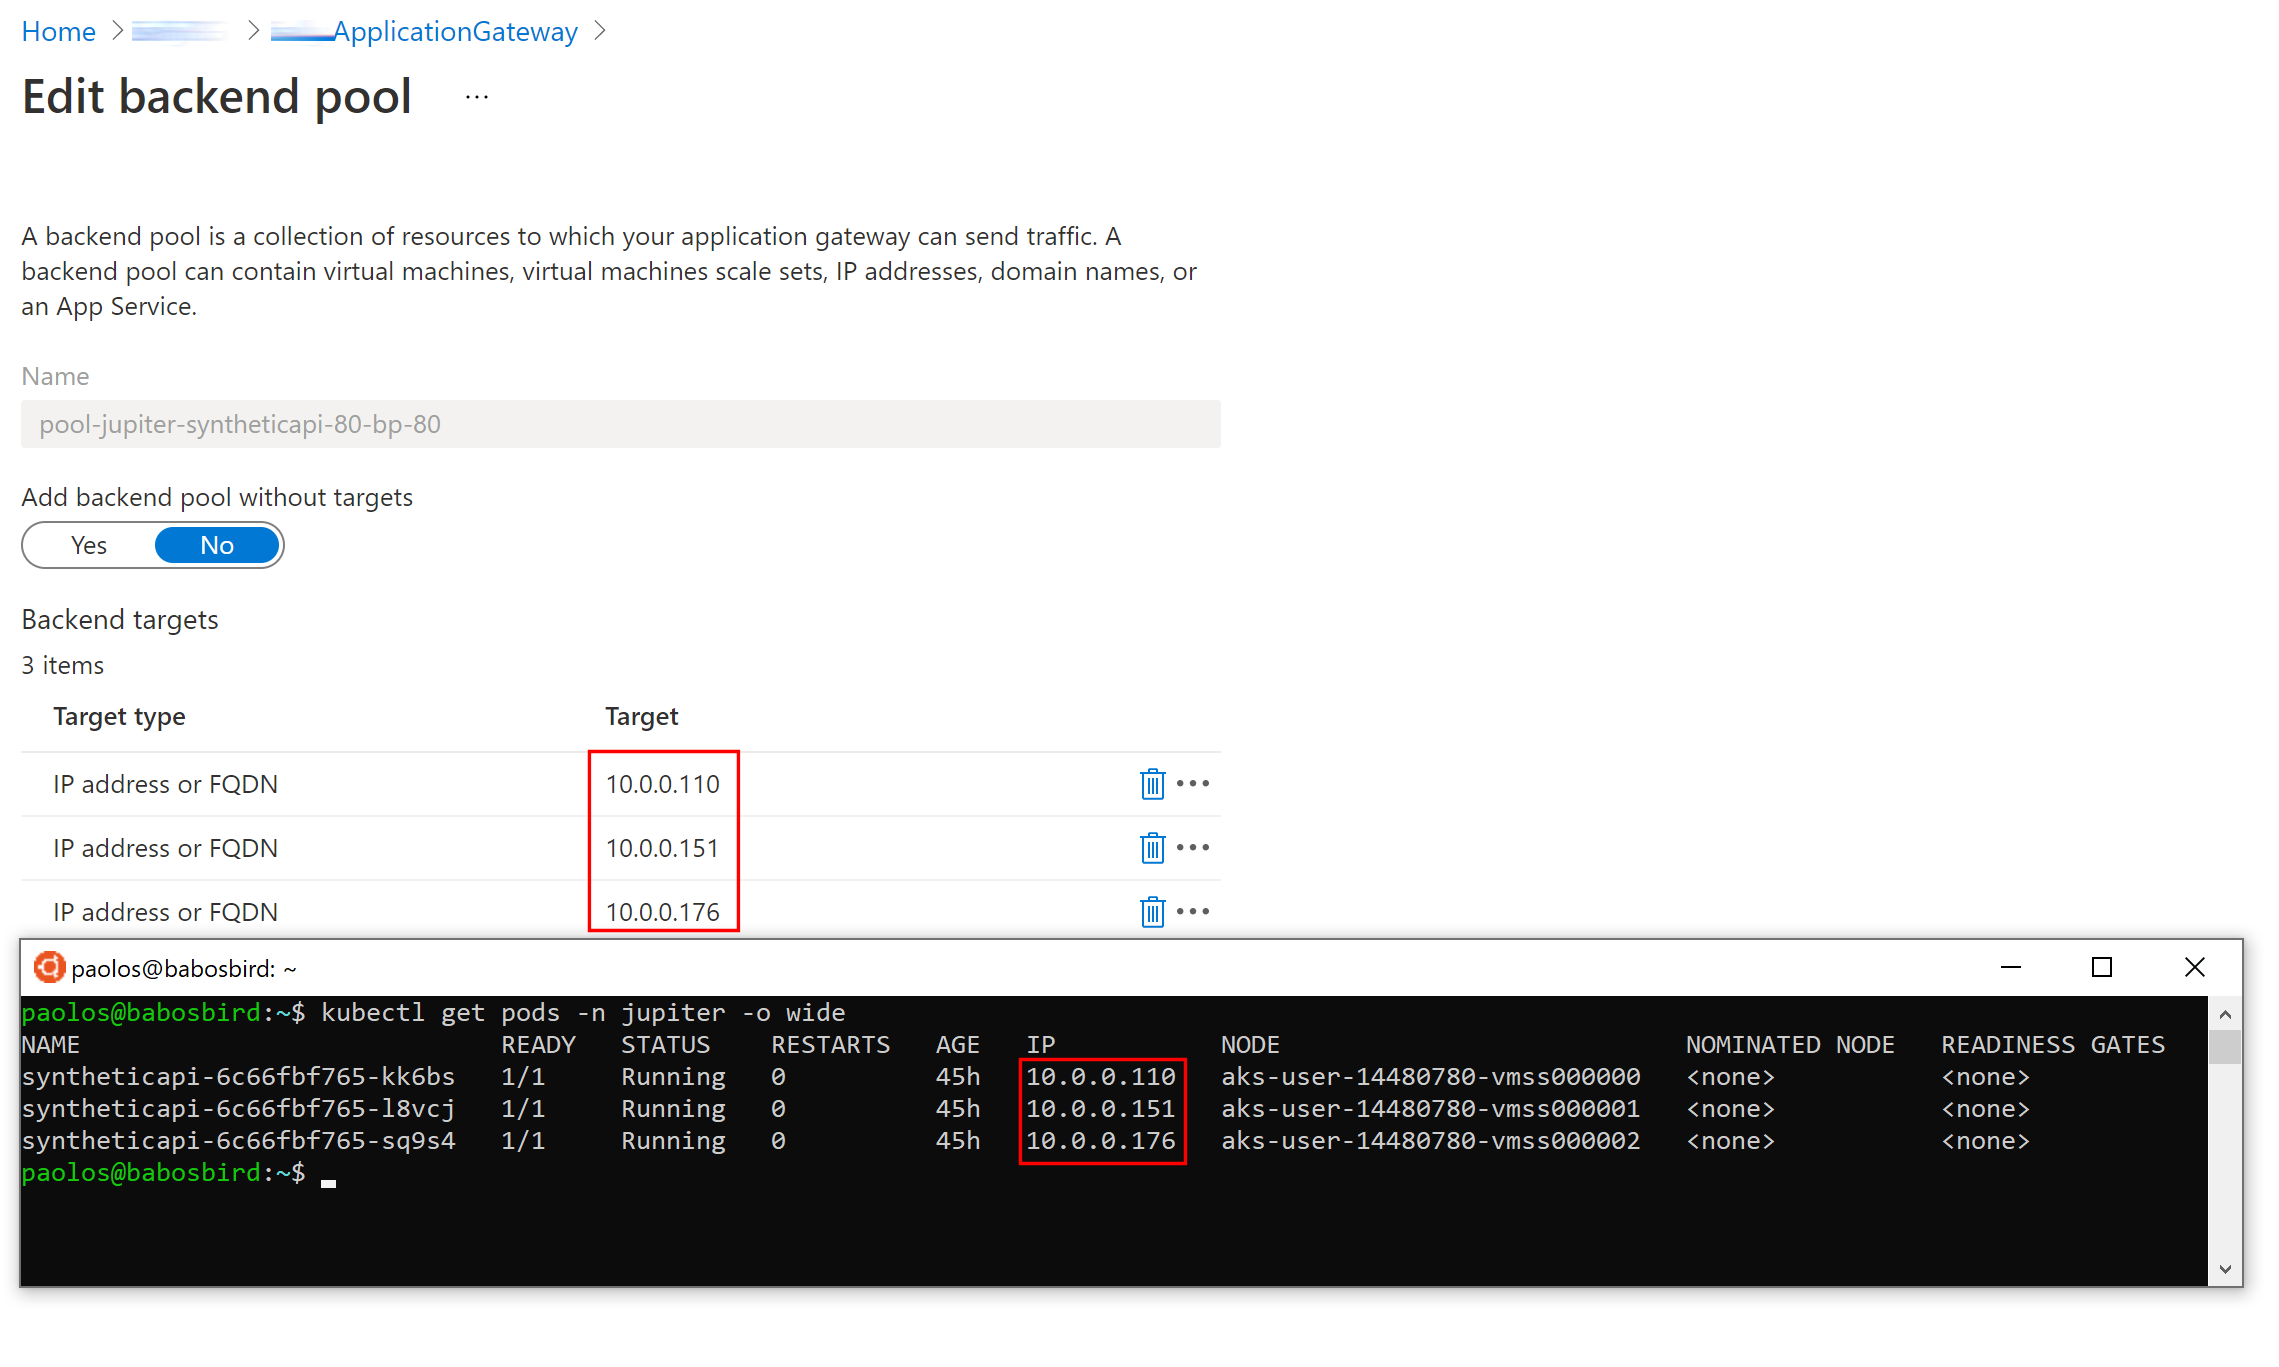Click the Target type column header
The height and width of the screenshot is (1367, 2279).
tap(119, 716)
